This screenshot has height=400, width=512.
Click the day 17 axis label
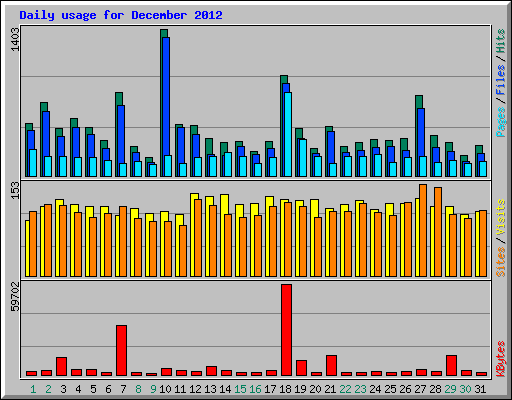(270, 389)
